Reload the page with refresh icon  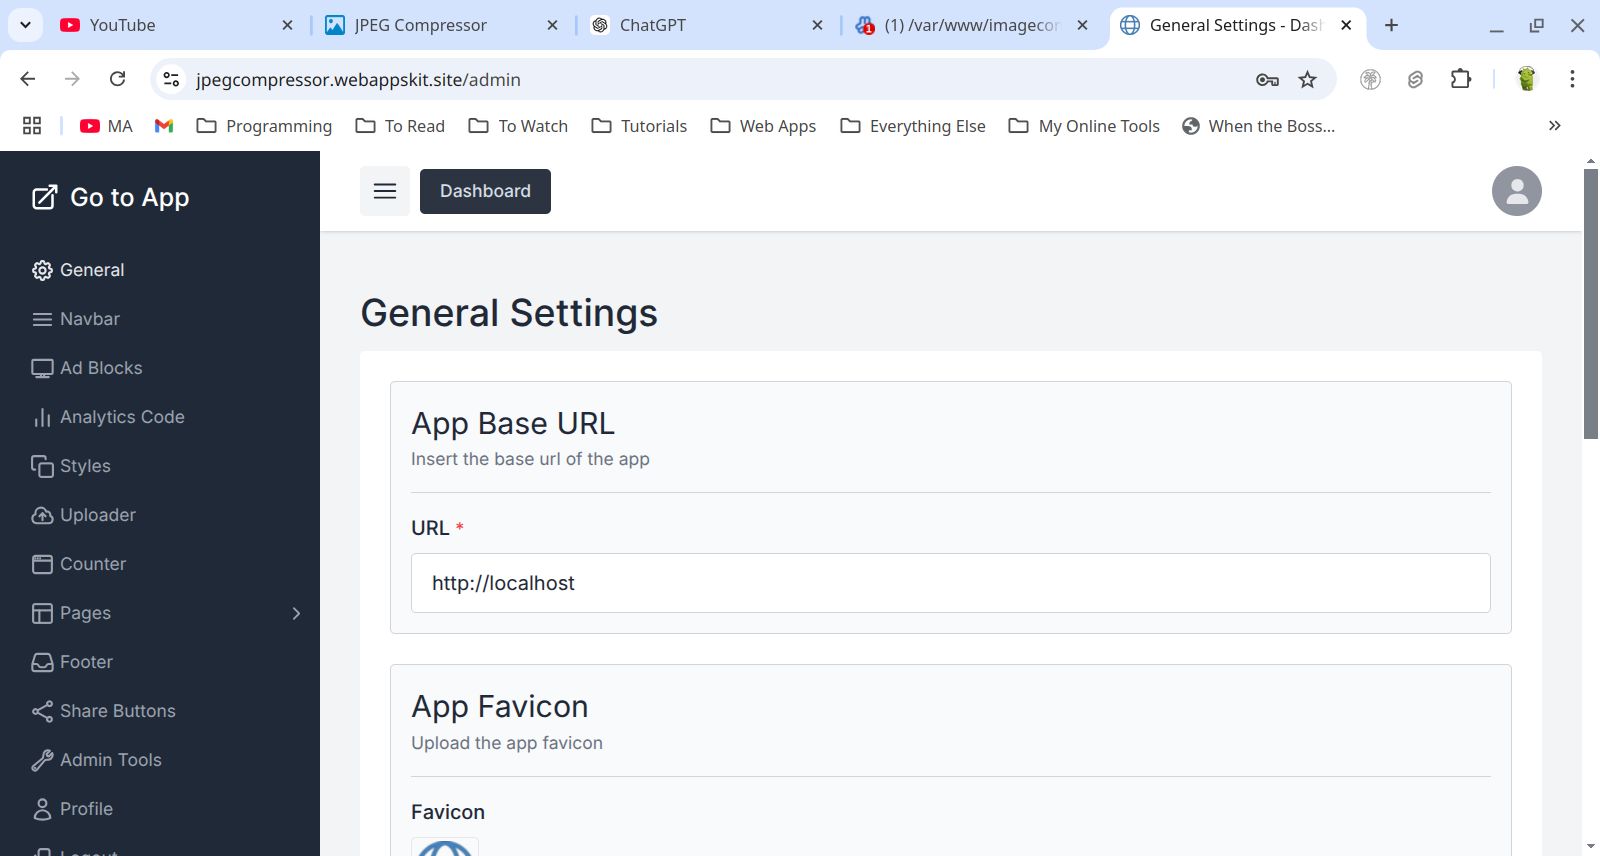(118, 79)
